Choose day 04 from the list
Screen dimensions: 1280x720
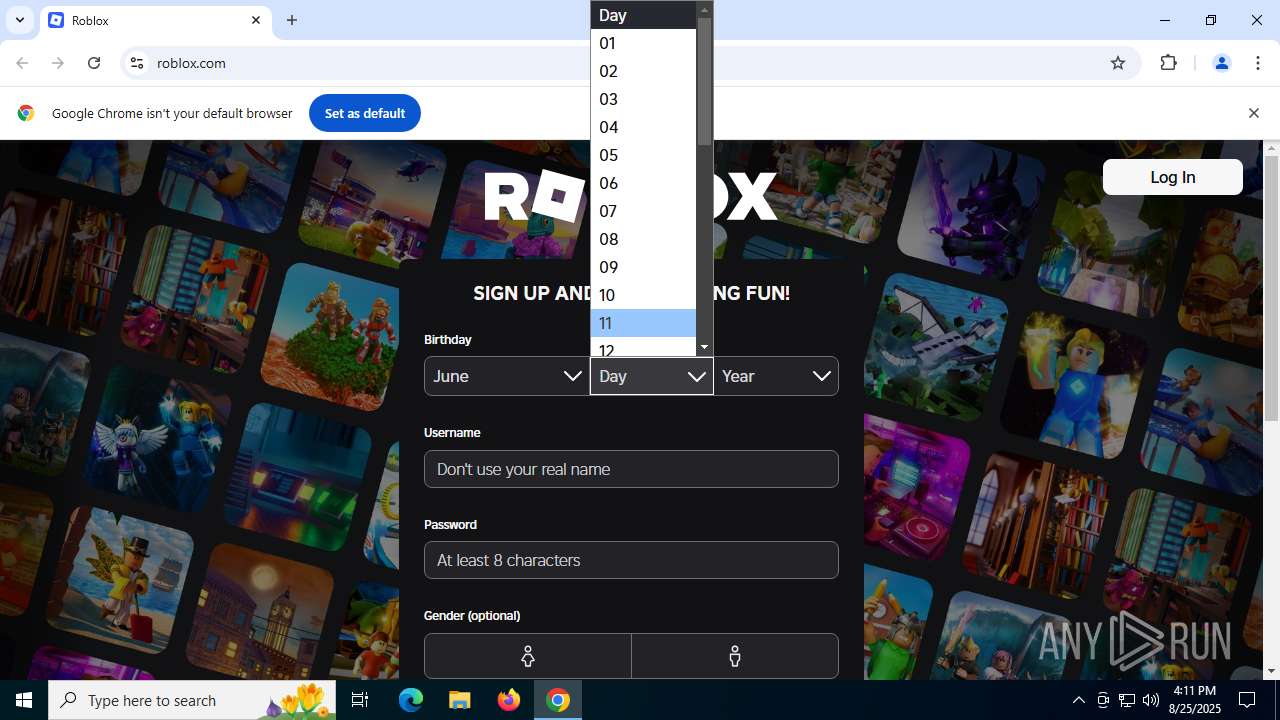click(643, 127)
